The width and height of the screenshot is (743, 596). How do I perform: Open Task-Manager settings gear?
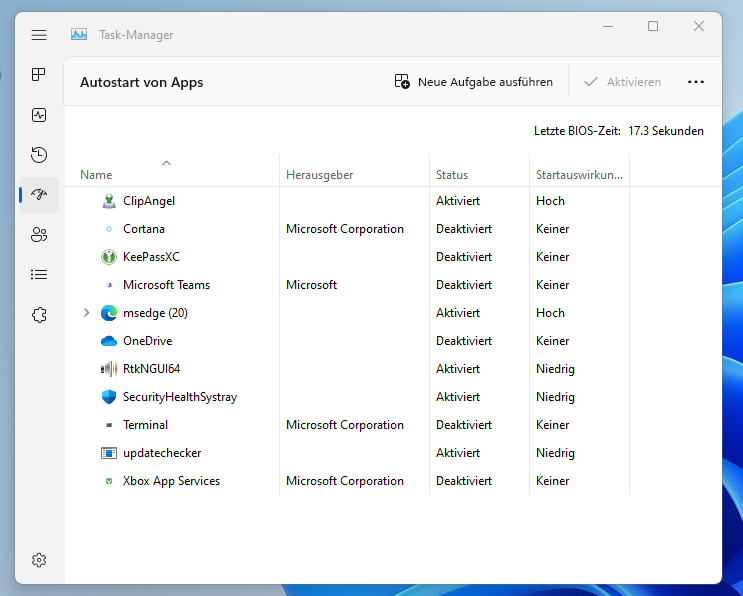click(x=39, y=560)
